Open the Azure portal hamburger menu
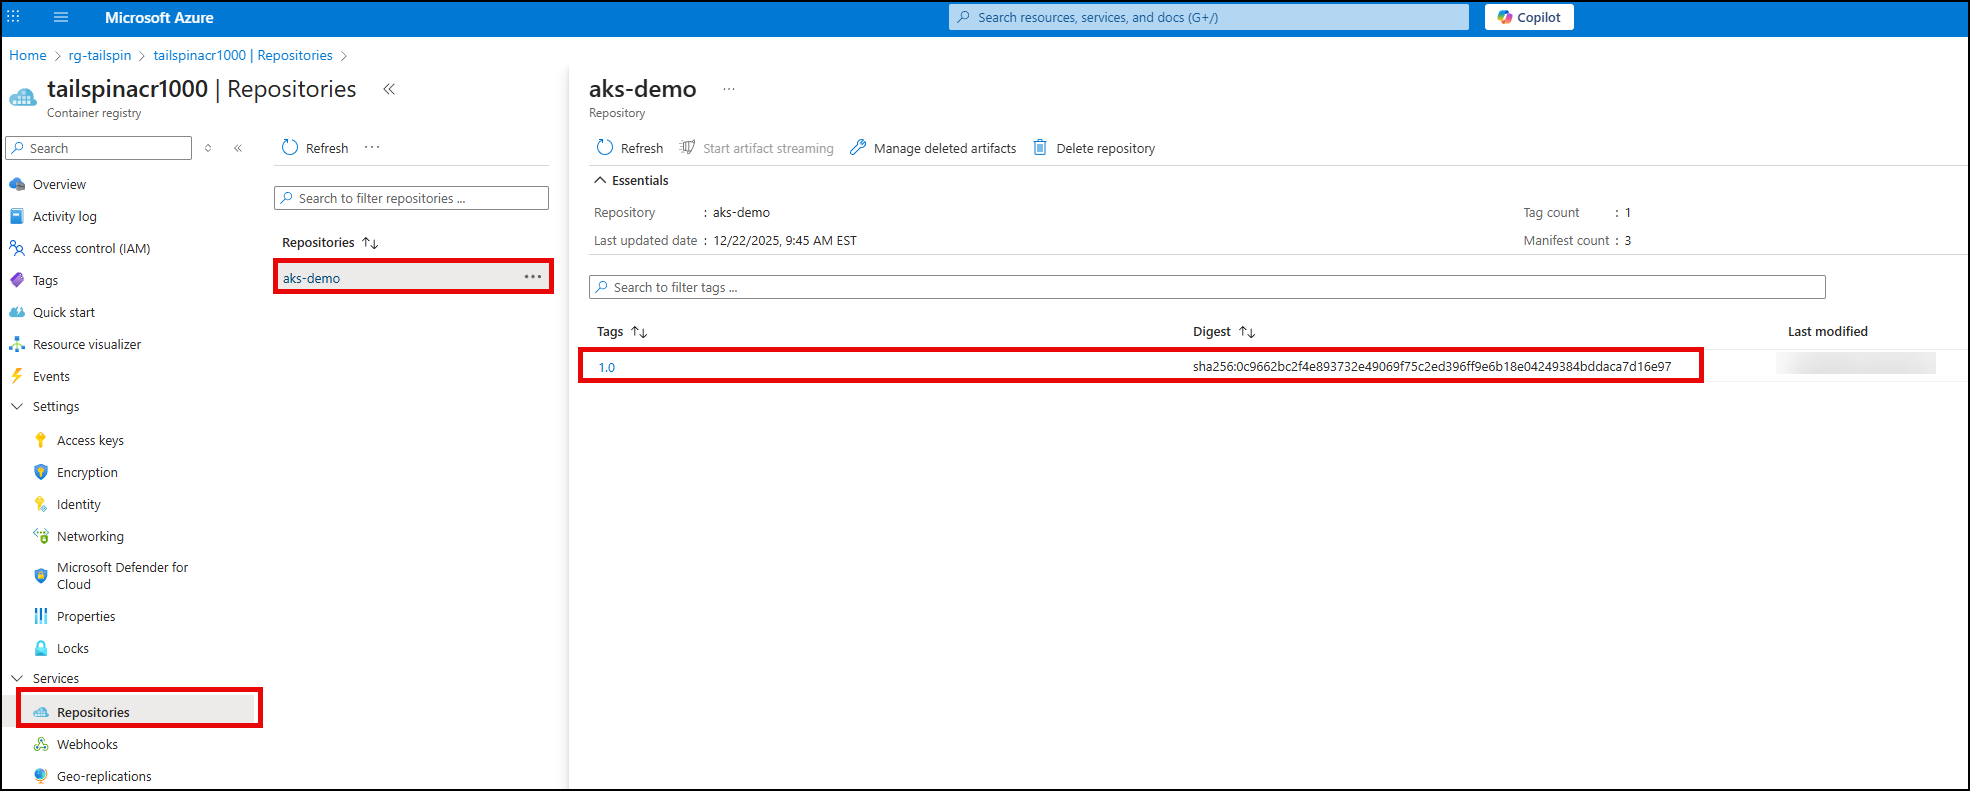The width and height of the screenshot is (1970, 791). (60, 17)
